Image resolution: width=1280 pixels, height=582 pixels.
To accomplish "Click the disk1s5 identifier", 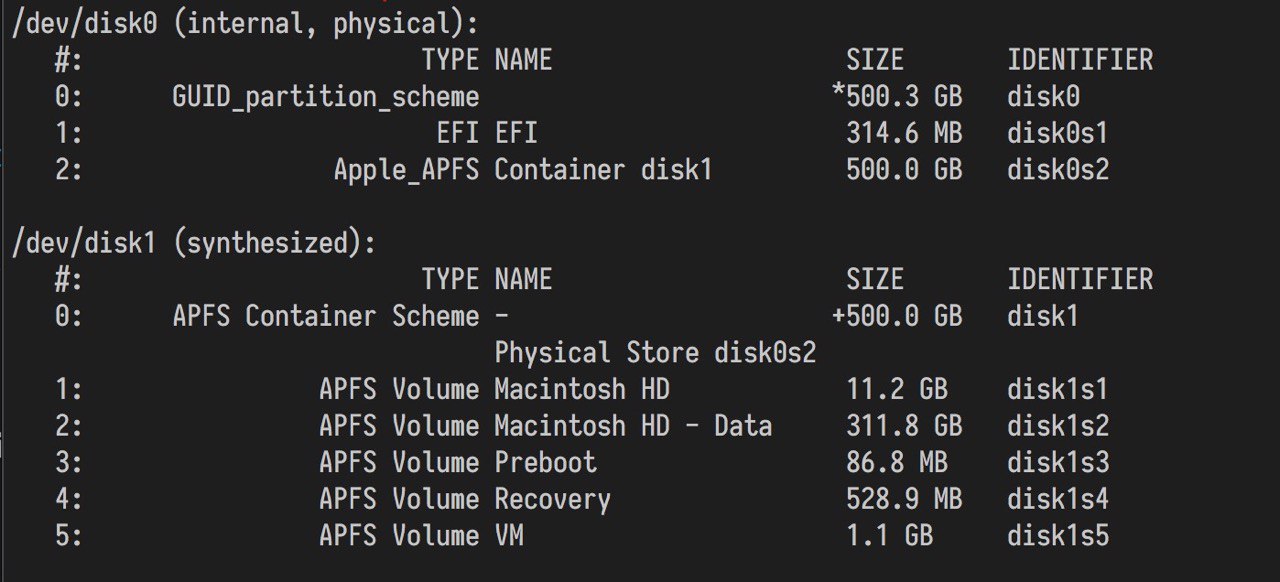I will point(1058,536).
